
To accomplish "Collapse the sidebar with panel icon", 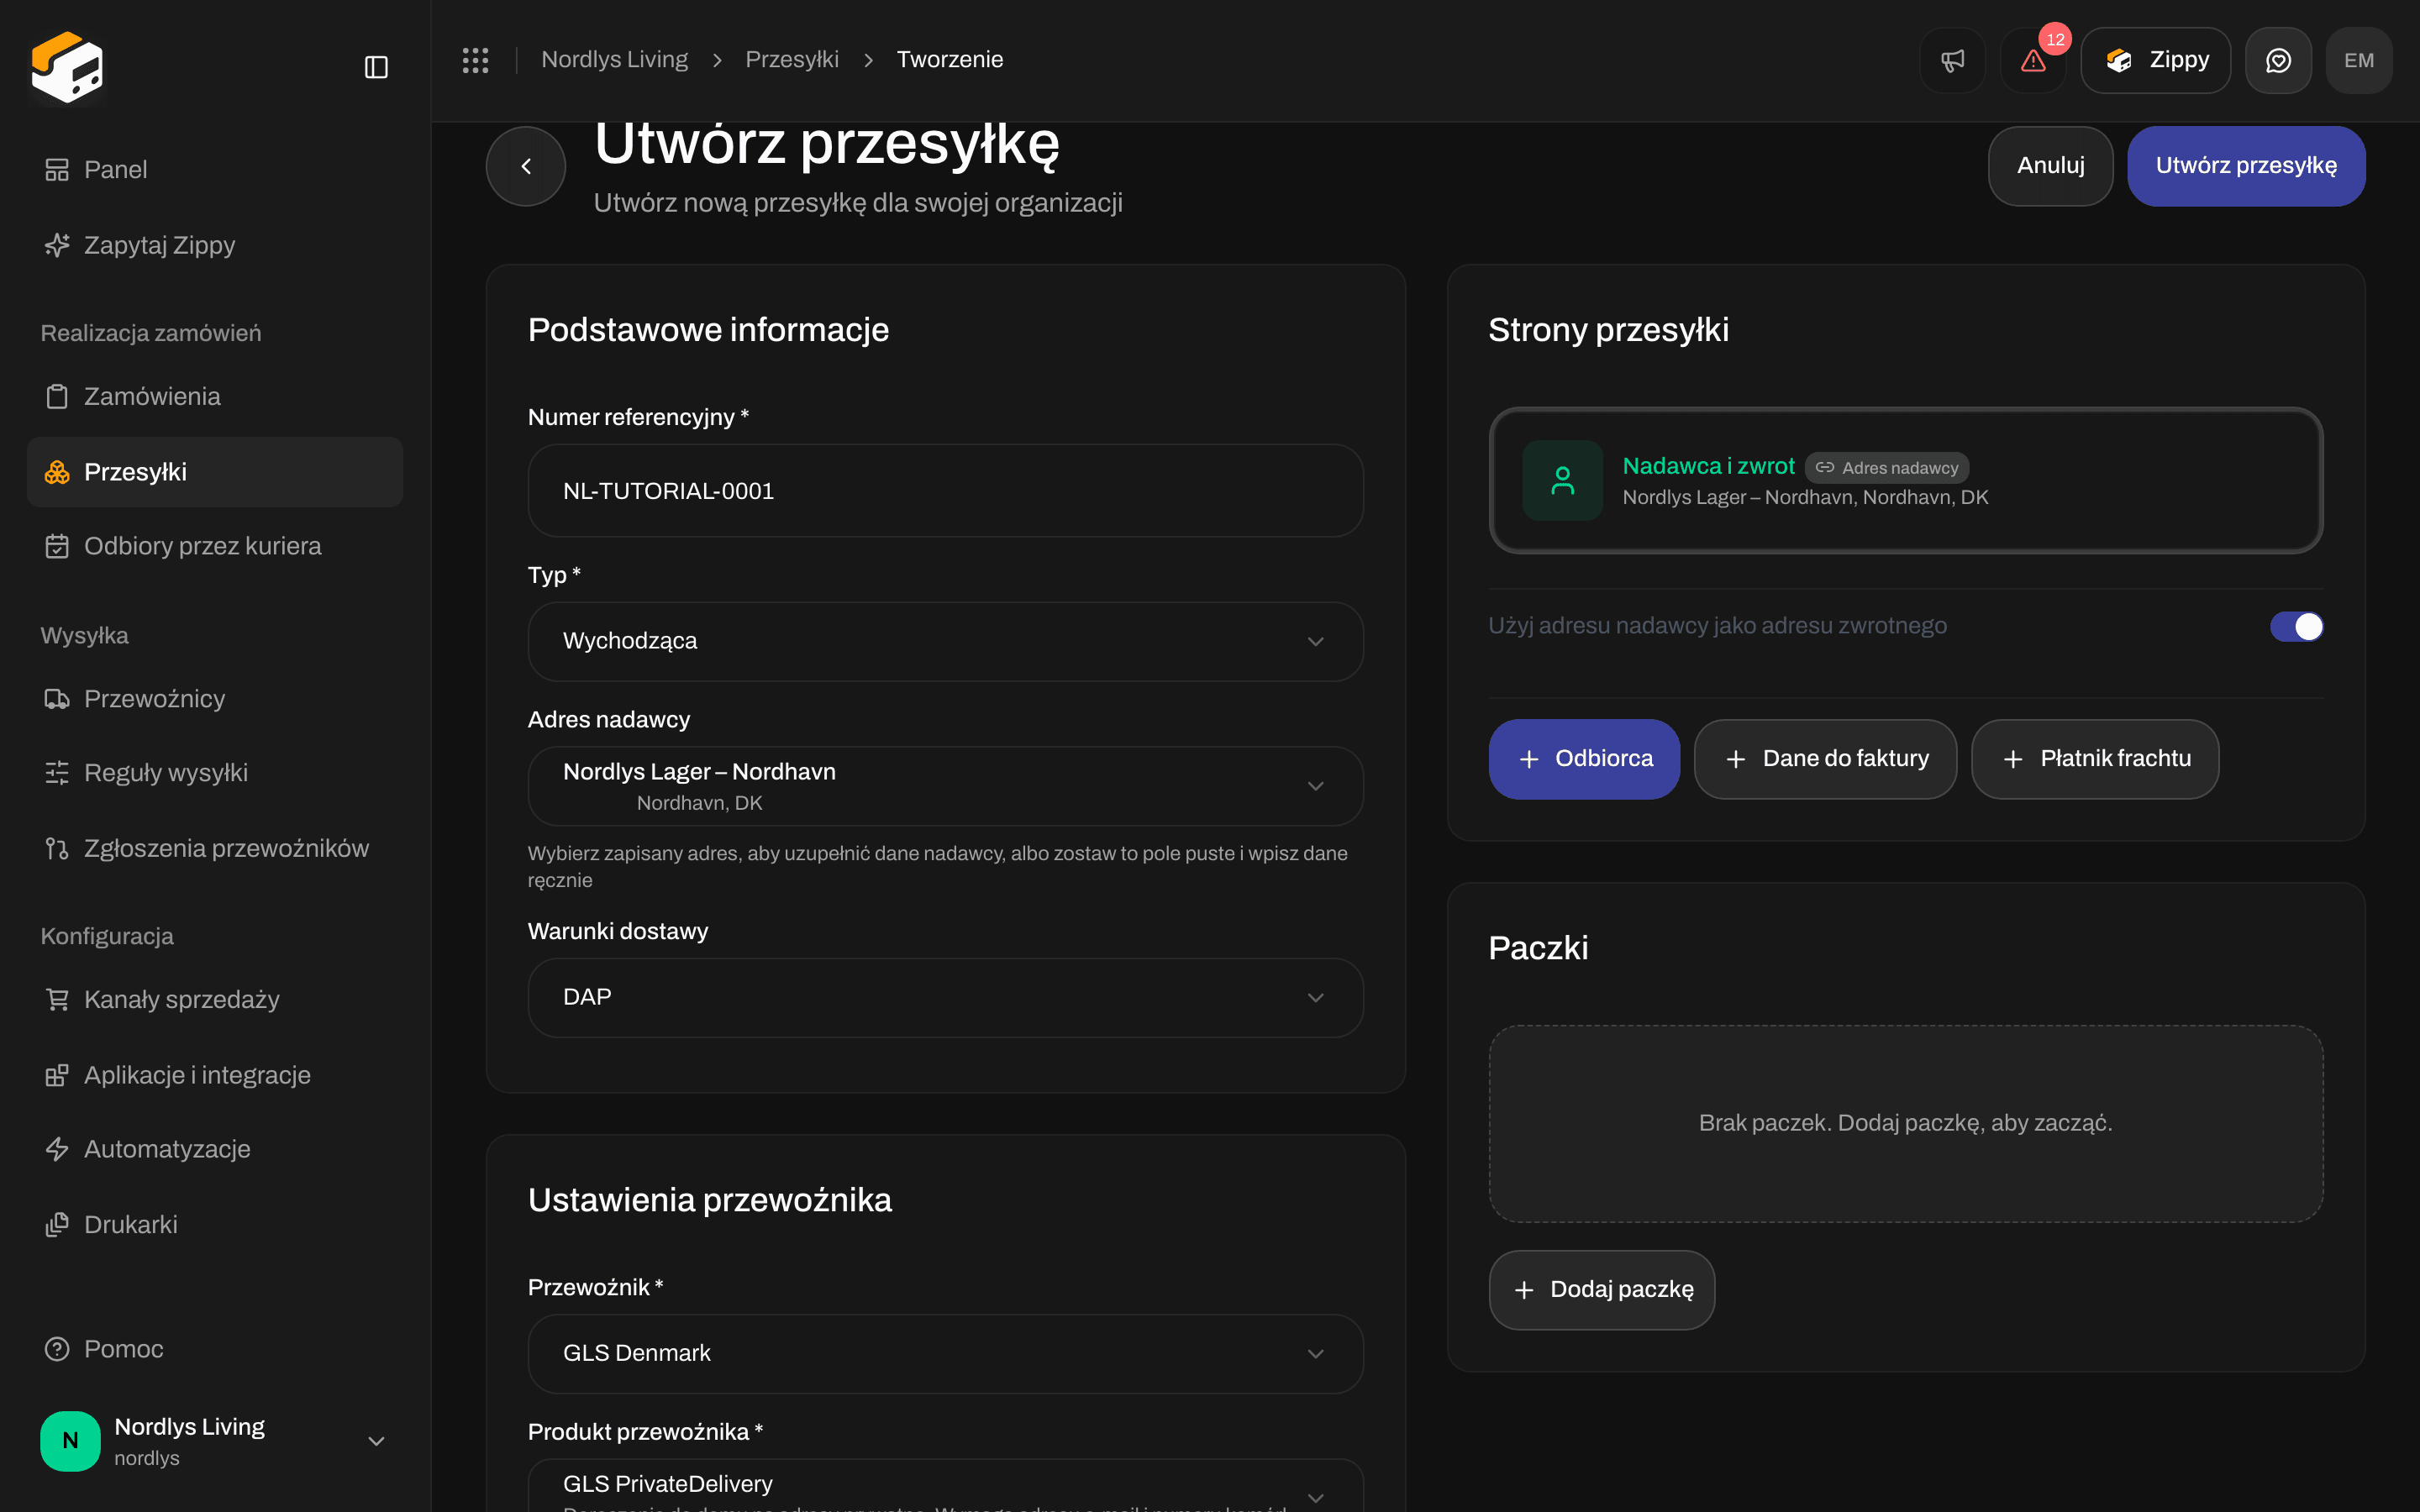I will (x=376, y=67).
